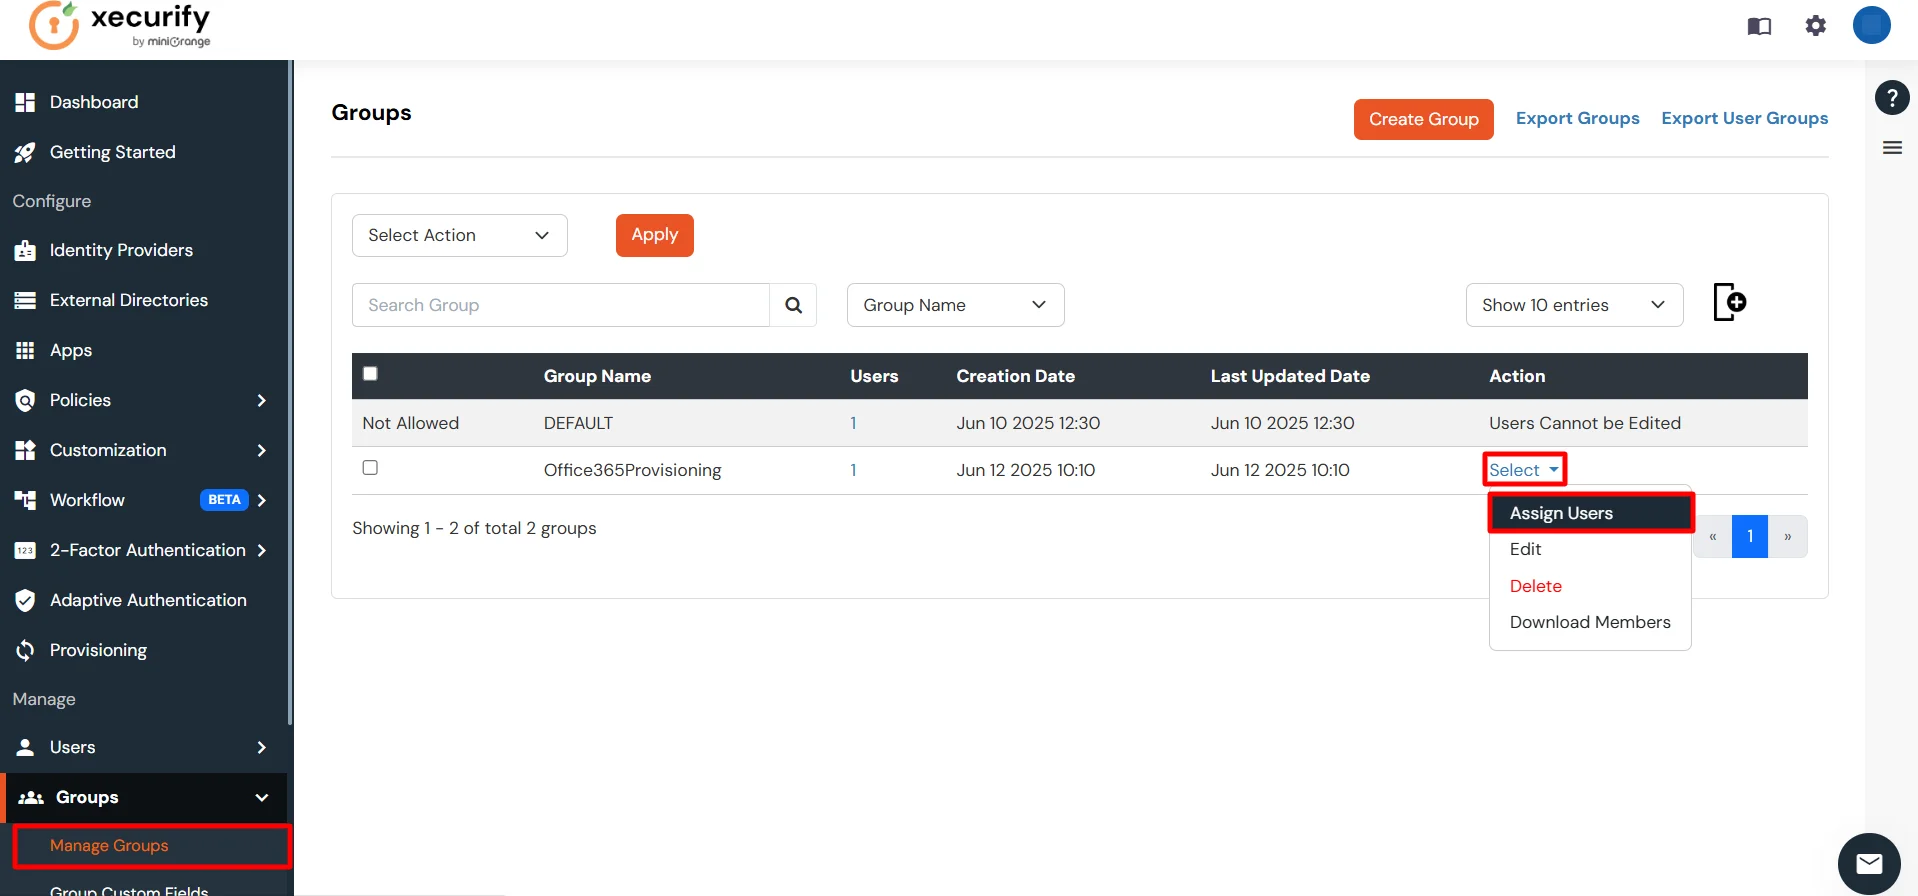Open the mail chat widget icon
Screen dimensions: 1918x896
tap(1869, 864)
